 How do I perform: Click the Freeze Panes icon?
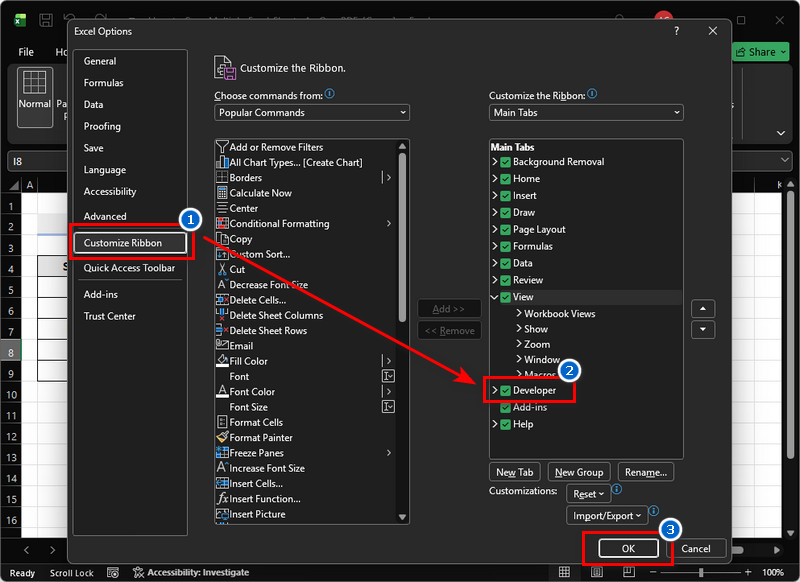click(x=222, y=452)
